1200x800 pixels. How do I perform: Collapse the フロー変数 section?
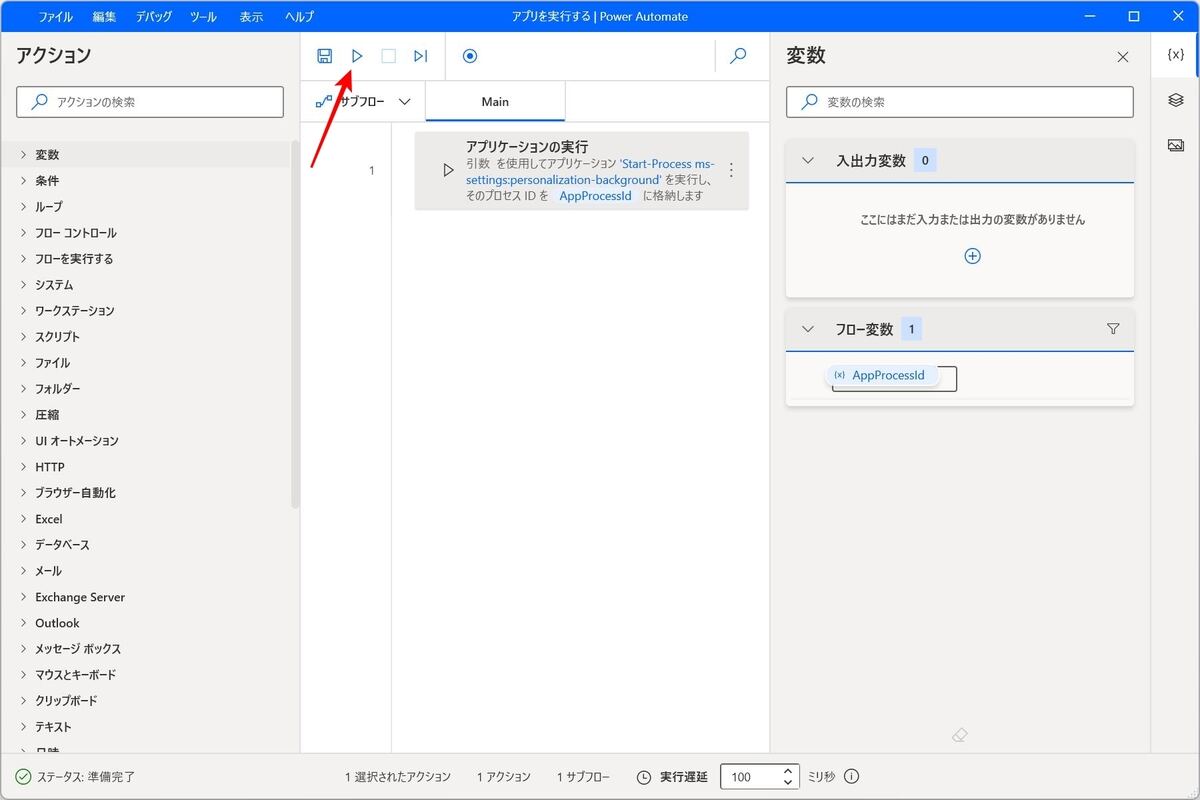[809, 329]
